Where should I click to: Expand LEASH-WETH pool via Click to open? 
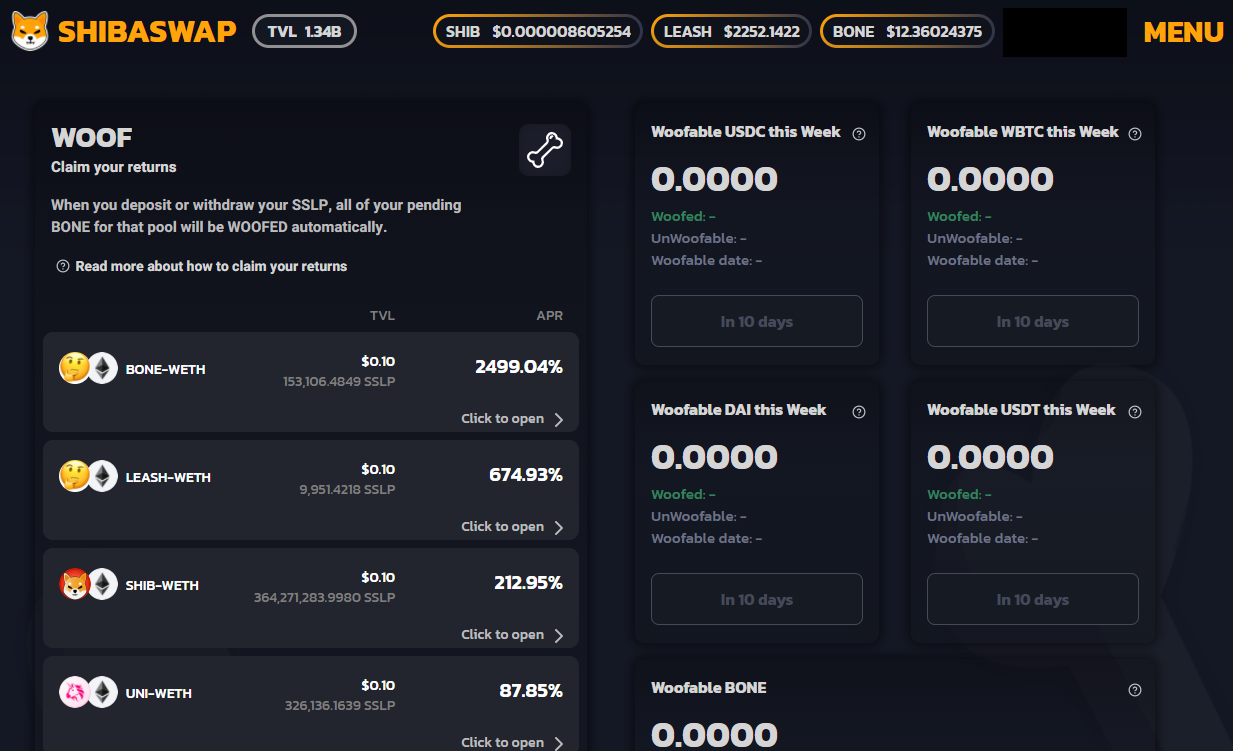point(512,527)
